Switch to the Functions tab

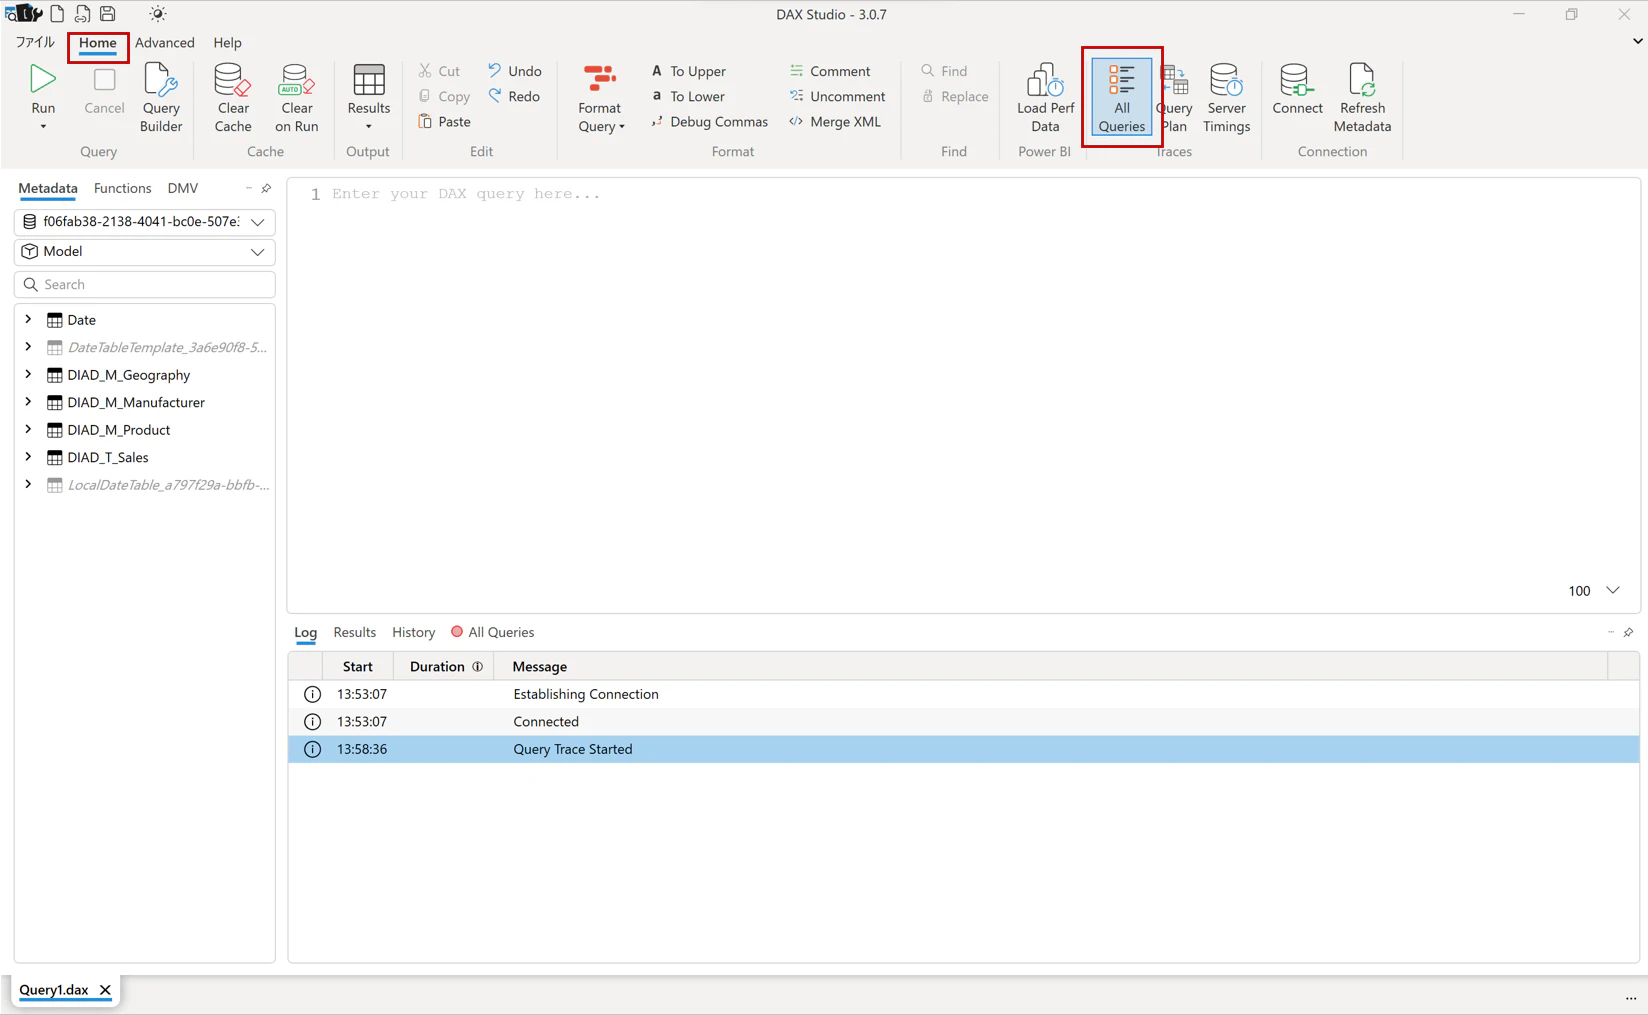122,188
